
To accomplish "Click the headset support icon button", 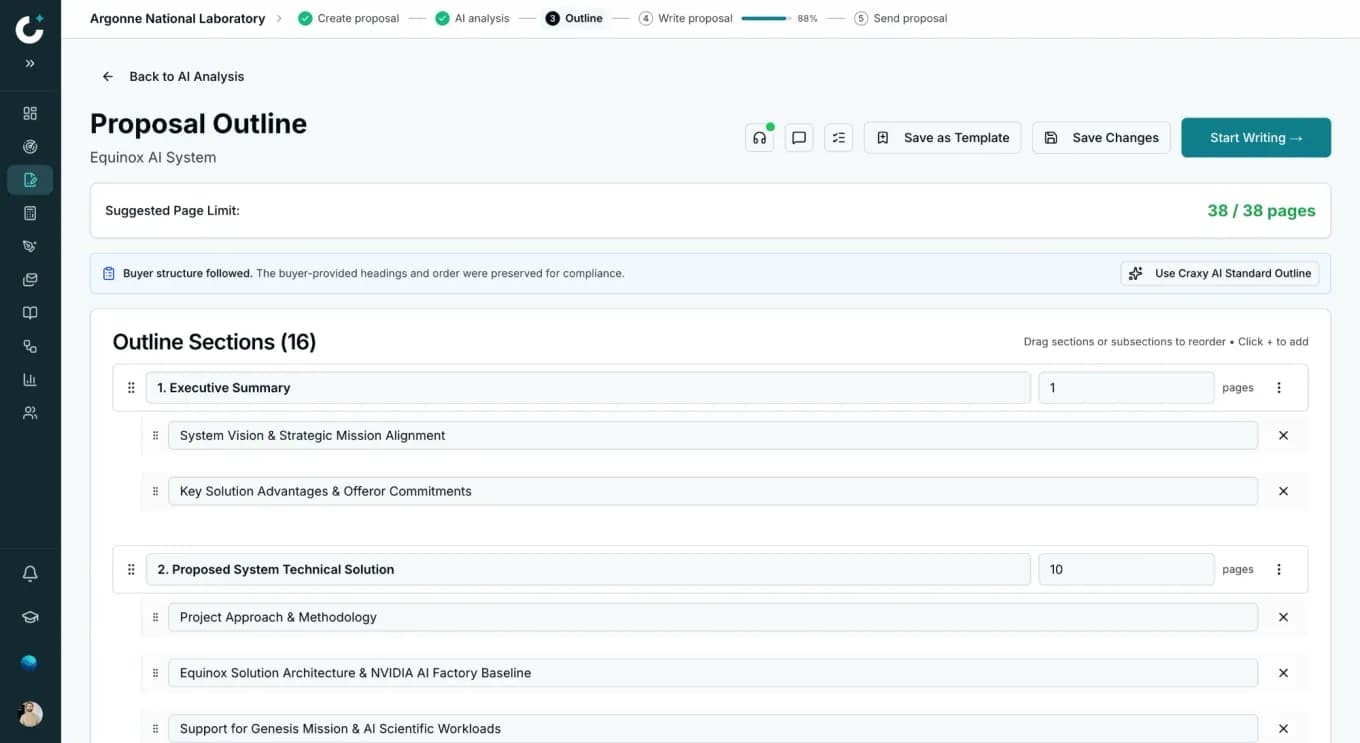I will click(x=760, y=138).
